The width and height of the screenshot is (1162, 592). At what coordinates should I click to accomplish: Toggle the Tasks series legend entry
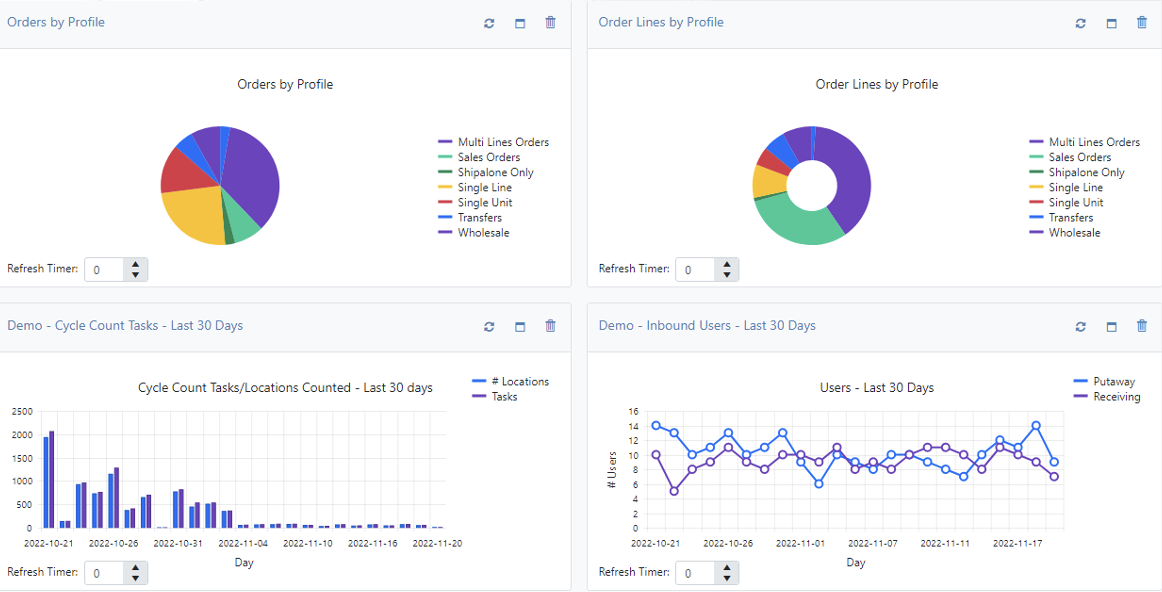click(x=503, y=397)
